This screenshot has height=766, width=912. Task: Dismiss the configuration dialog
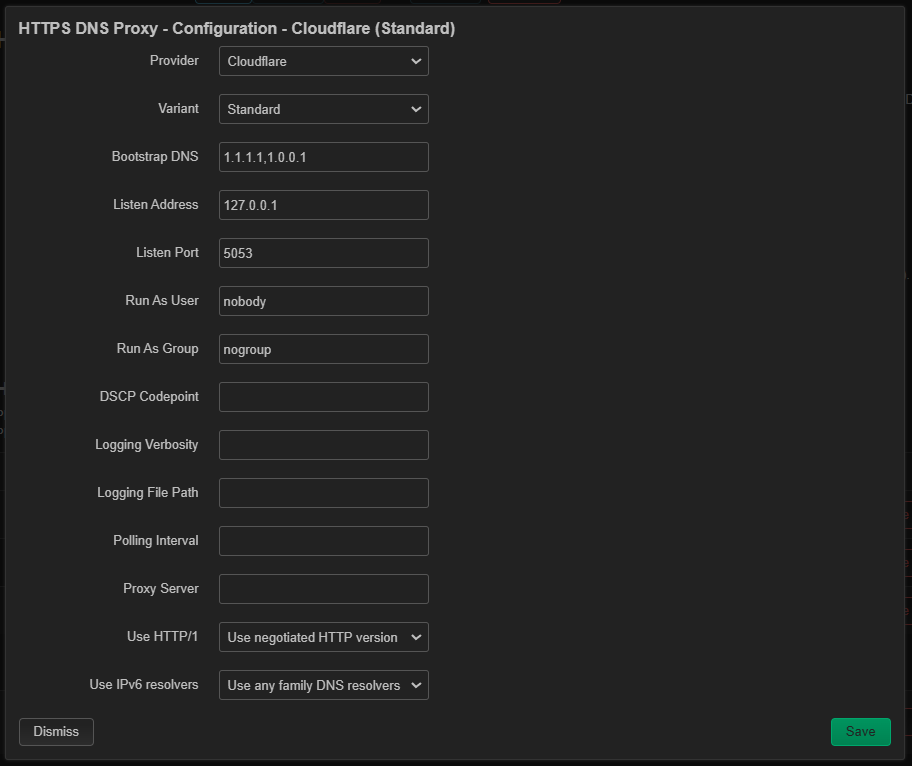coord(56,732)
